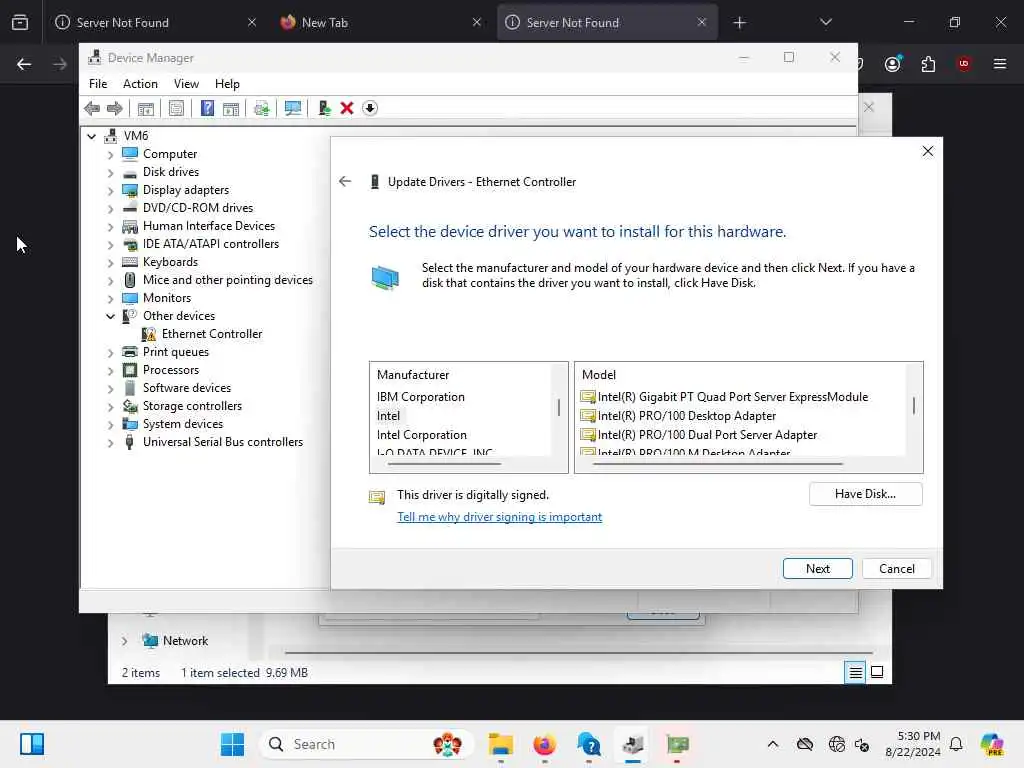This screenshot has height=768, width=1024.
Task: Expand the Disk drives node
Action: tap(110, 173)
